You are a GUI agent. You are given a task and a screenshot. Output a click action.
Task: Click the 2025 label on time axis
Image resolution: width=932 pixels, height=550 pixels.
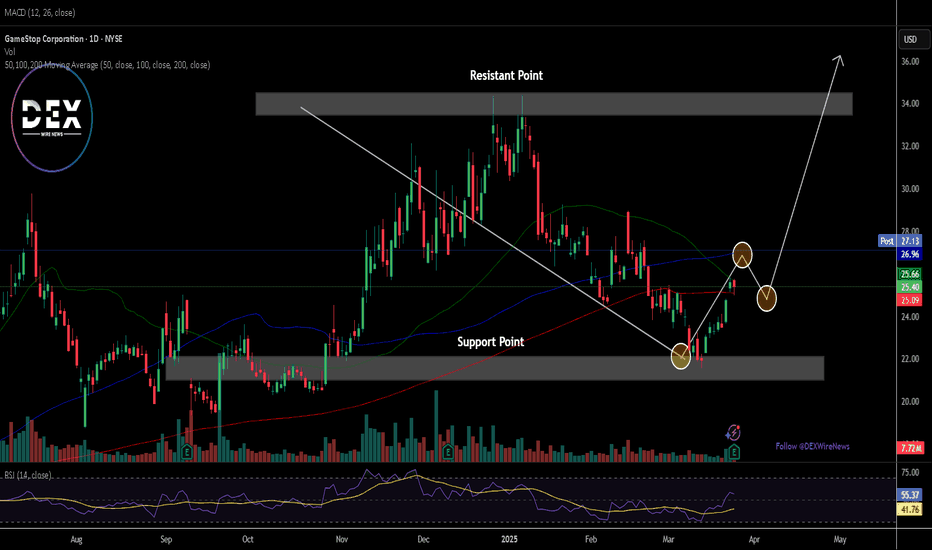509,539
